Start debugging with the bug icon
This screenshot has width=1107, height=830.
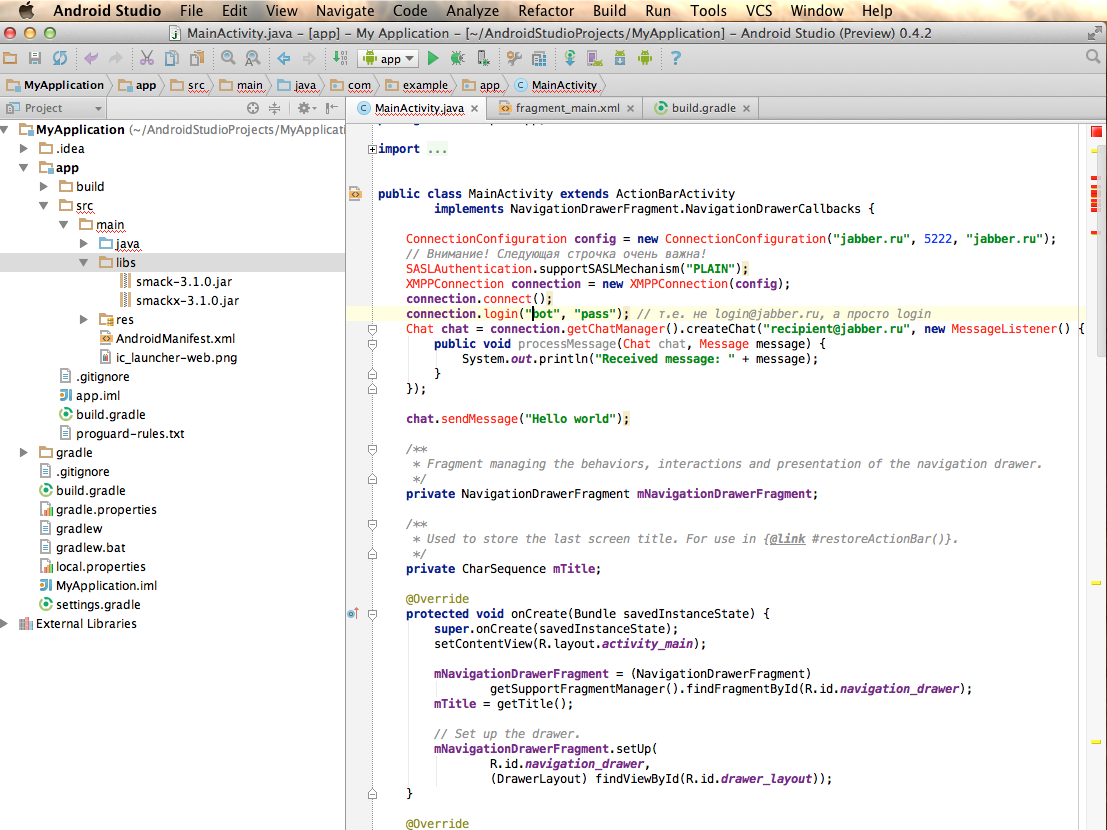tap(457, 59)
